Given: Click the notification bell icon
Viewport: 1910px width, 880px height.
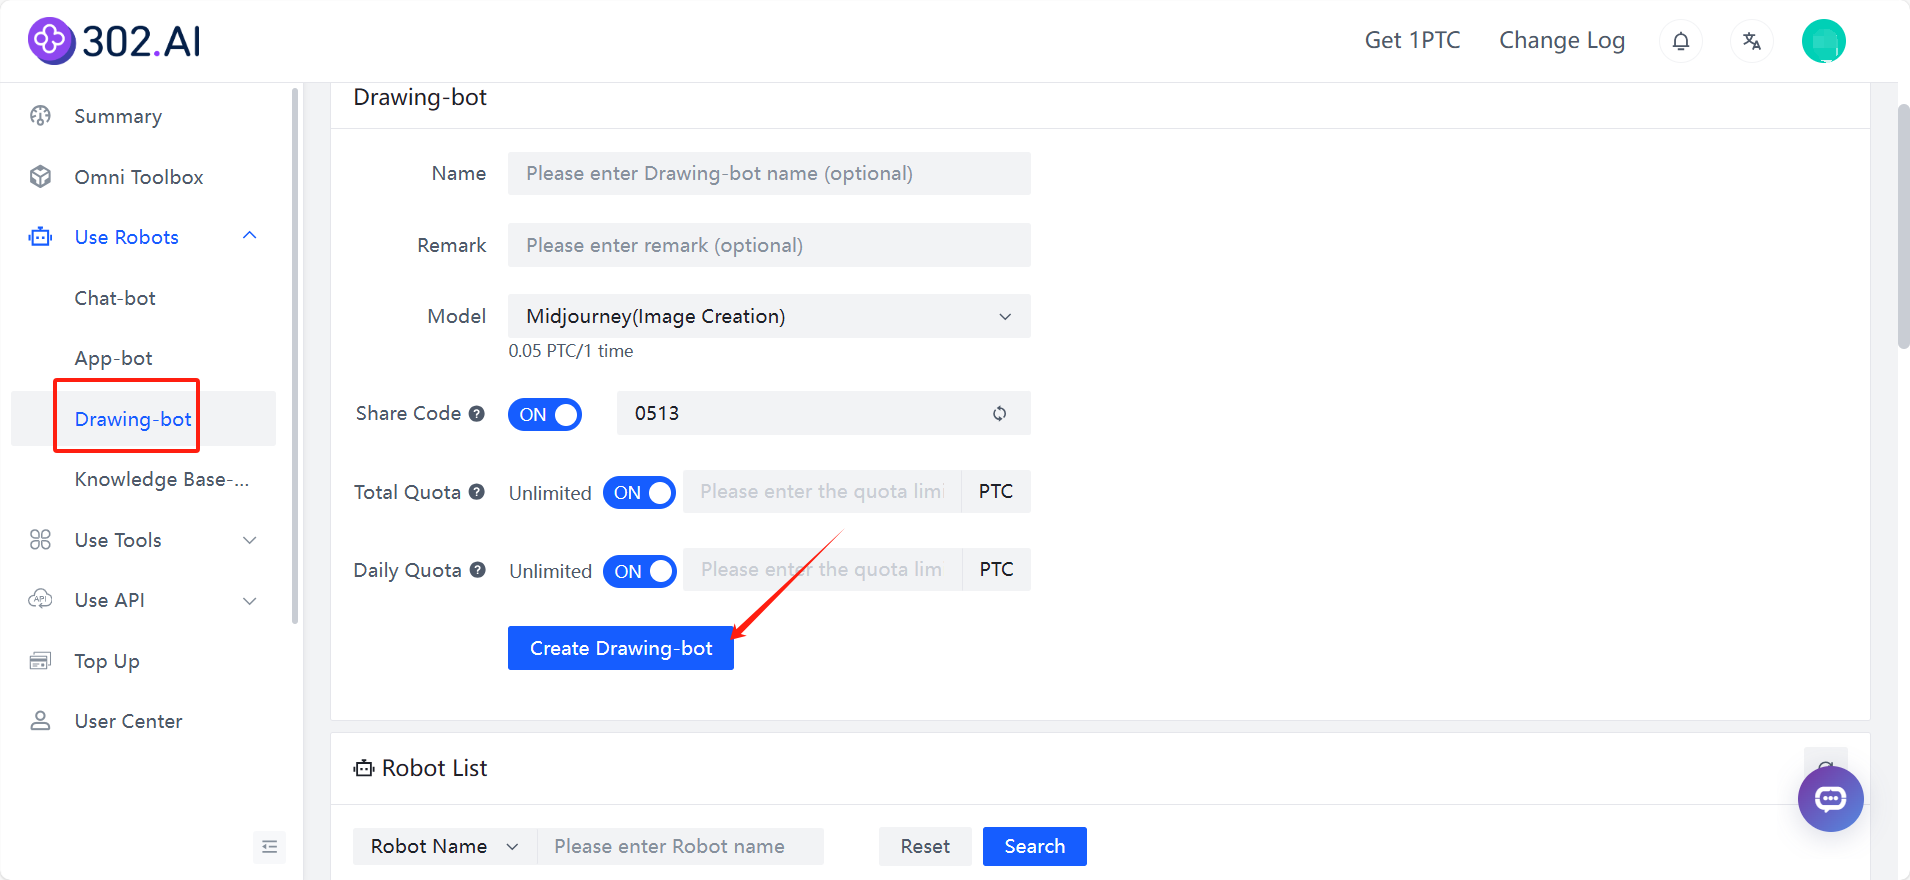Looking at the screenshot, I should tap(1681, 41).
